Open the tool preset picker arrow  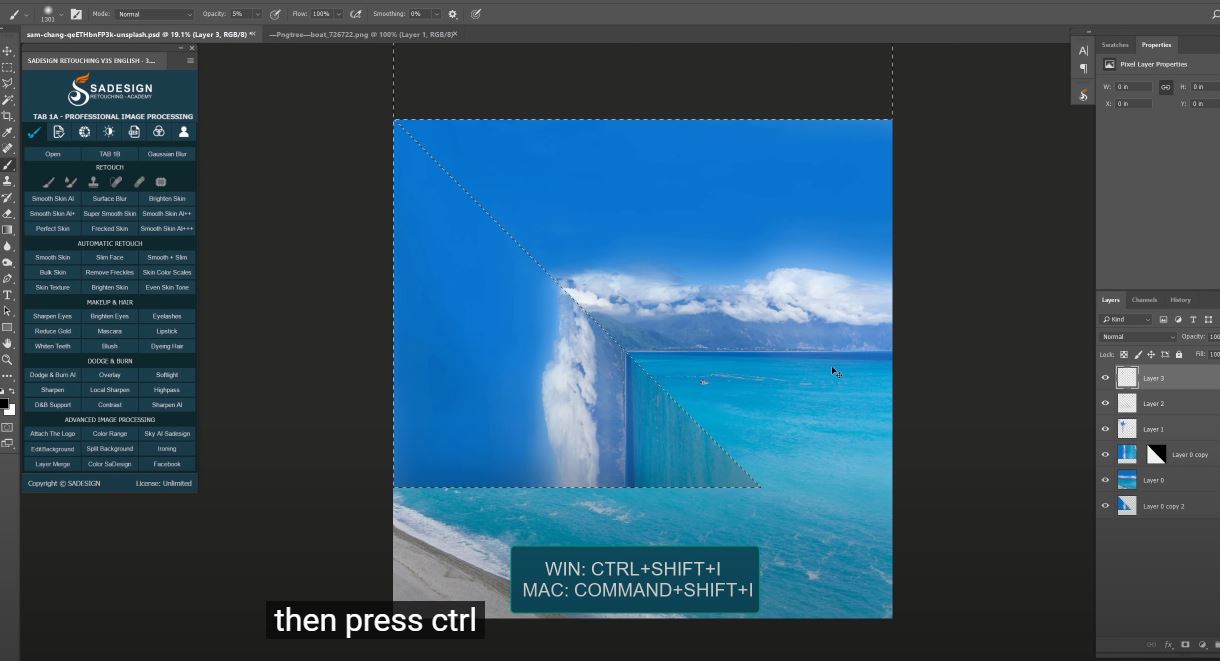27,14
